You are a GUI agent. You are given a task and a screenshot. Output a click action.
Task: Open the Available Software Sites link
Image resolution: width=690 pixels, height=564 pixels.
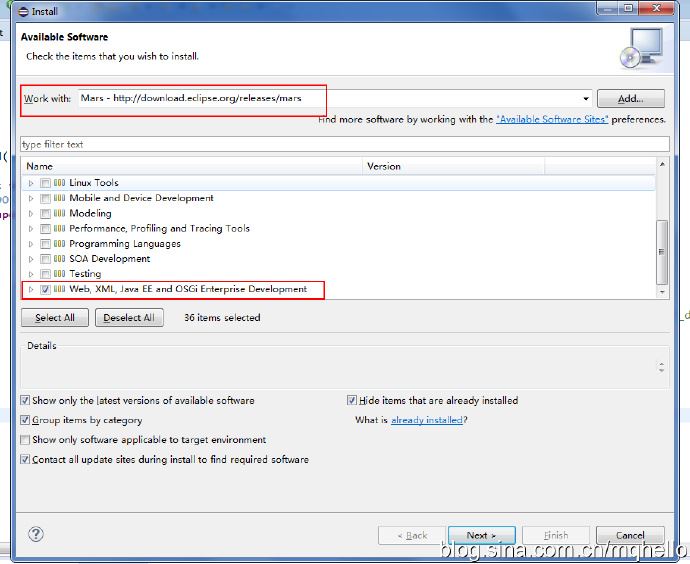(x=552, y=120)
